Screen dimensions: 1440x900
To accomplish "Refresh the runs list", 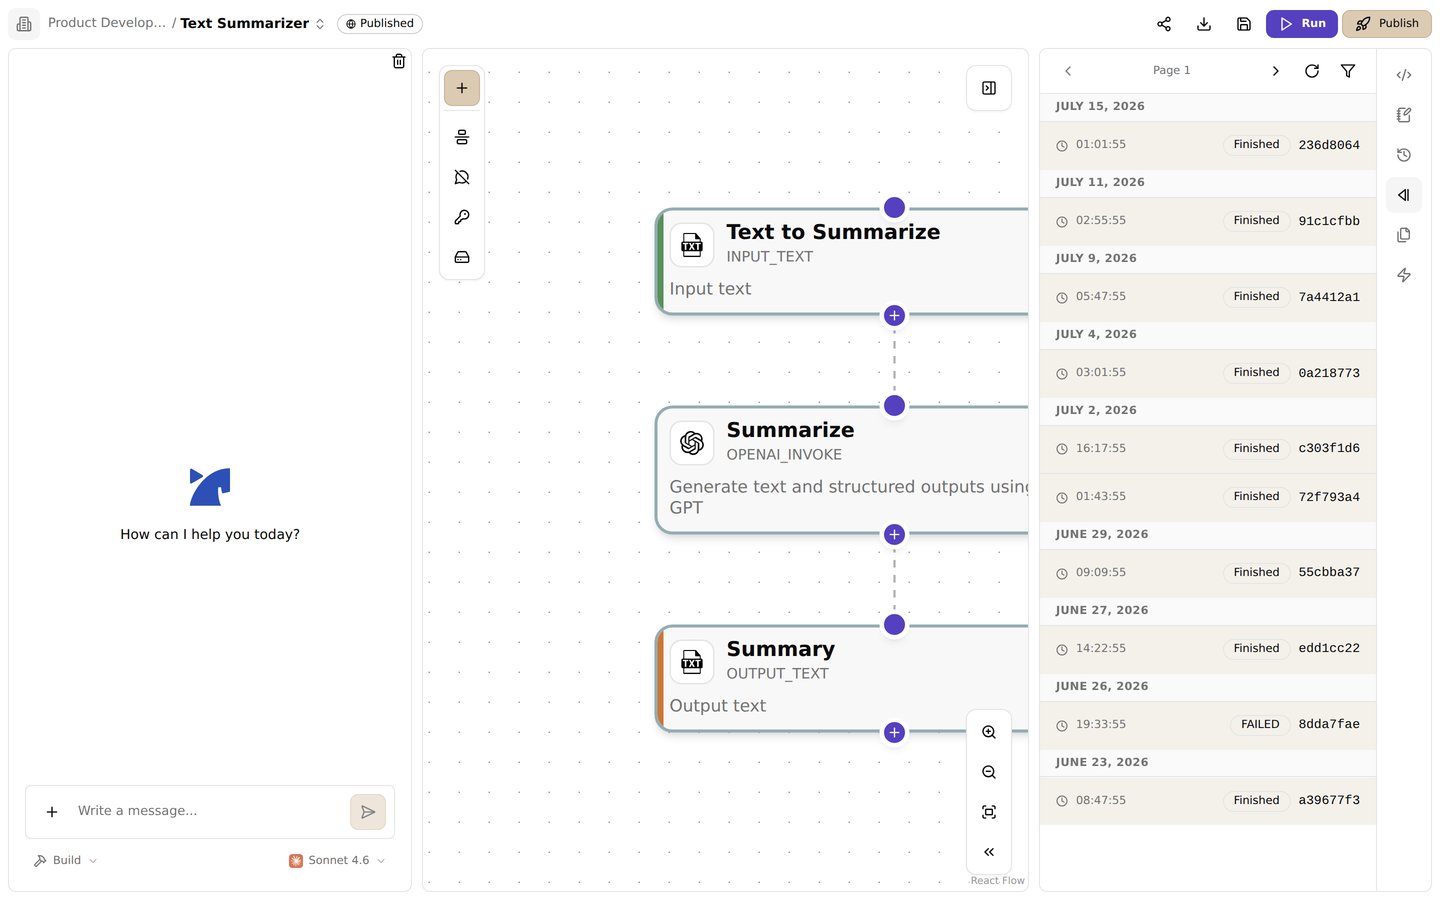I will (x=1312, y=71).
